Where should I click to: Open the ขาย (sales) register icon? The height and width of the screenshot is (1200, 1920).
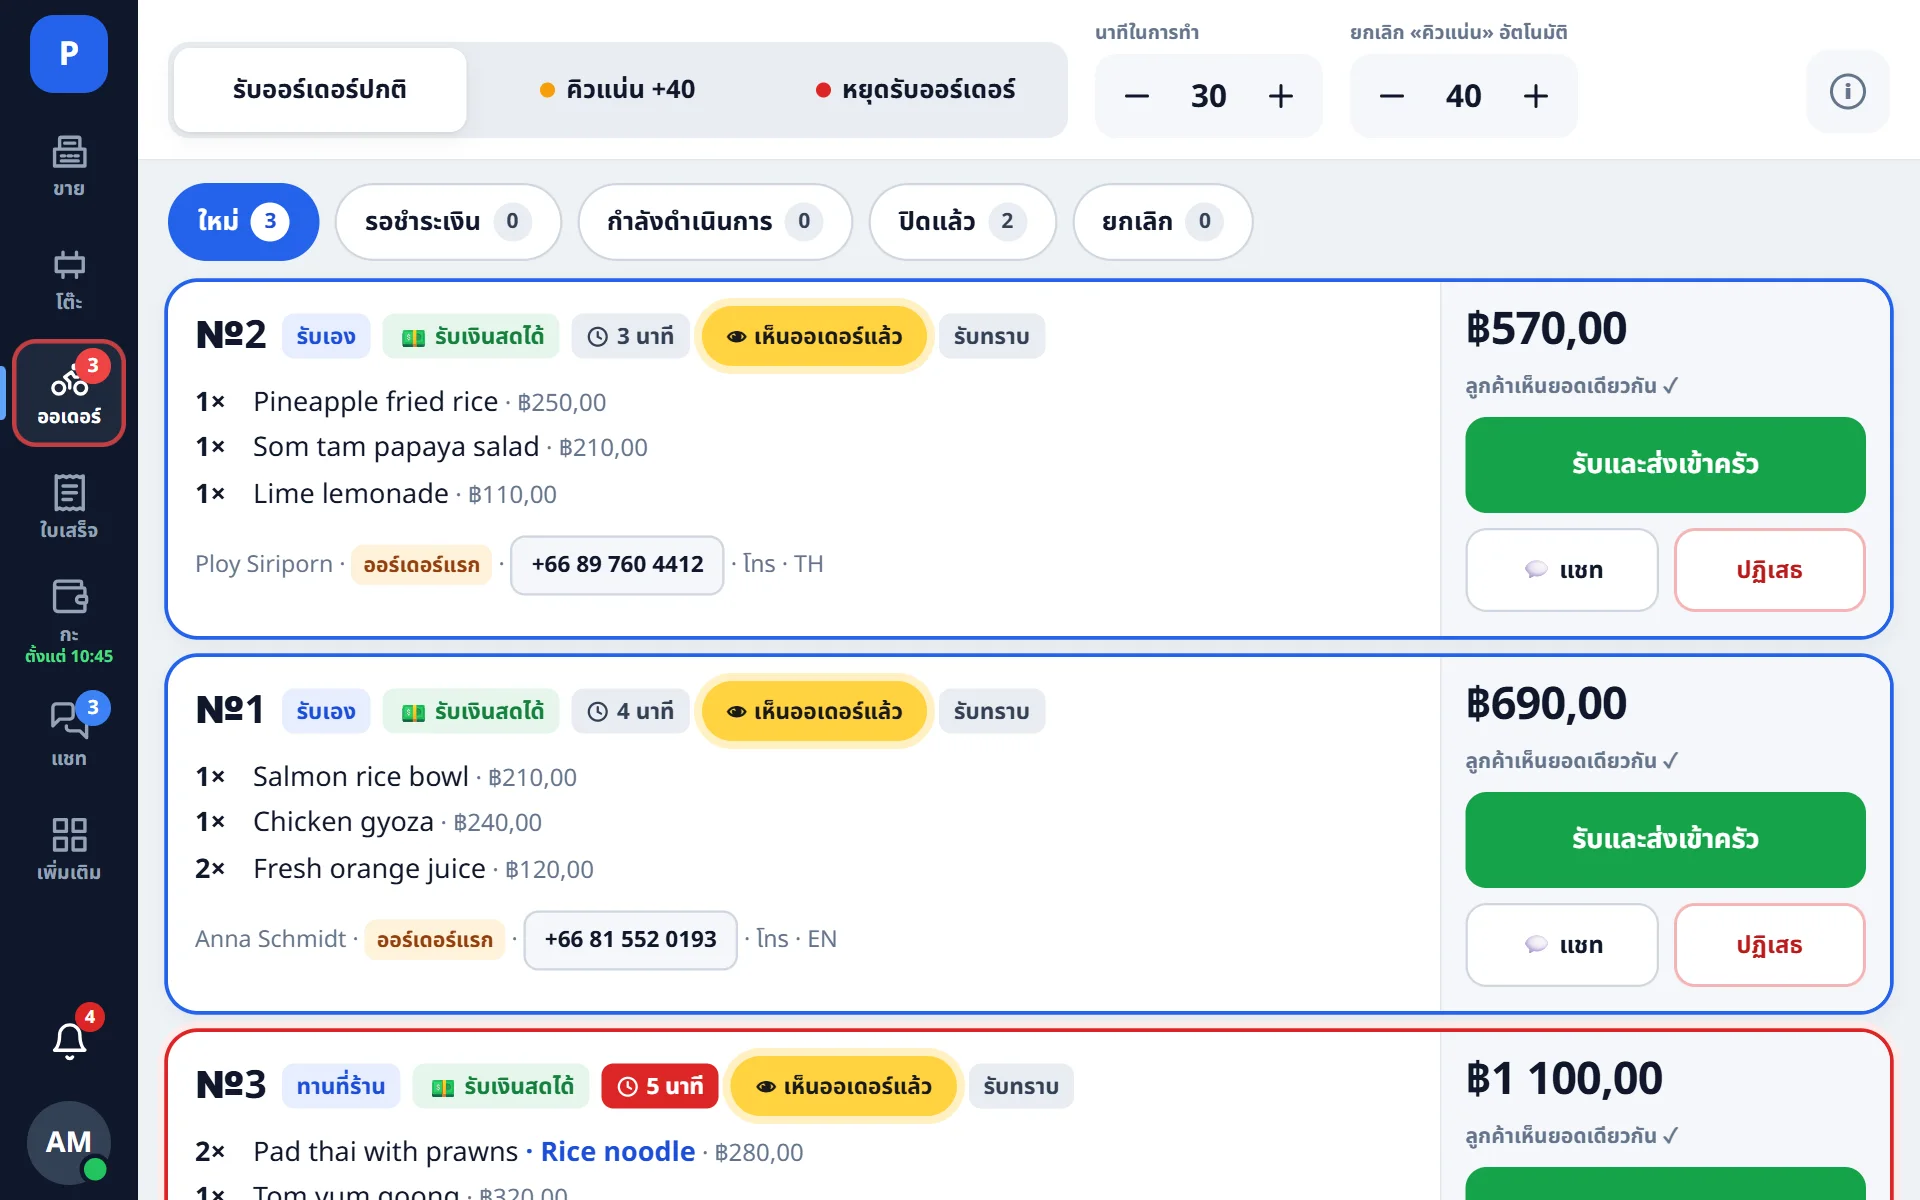69,166
